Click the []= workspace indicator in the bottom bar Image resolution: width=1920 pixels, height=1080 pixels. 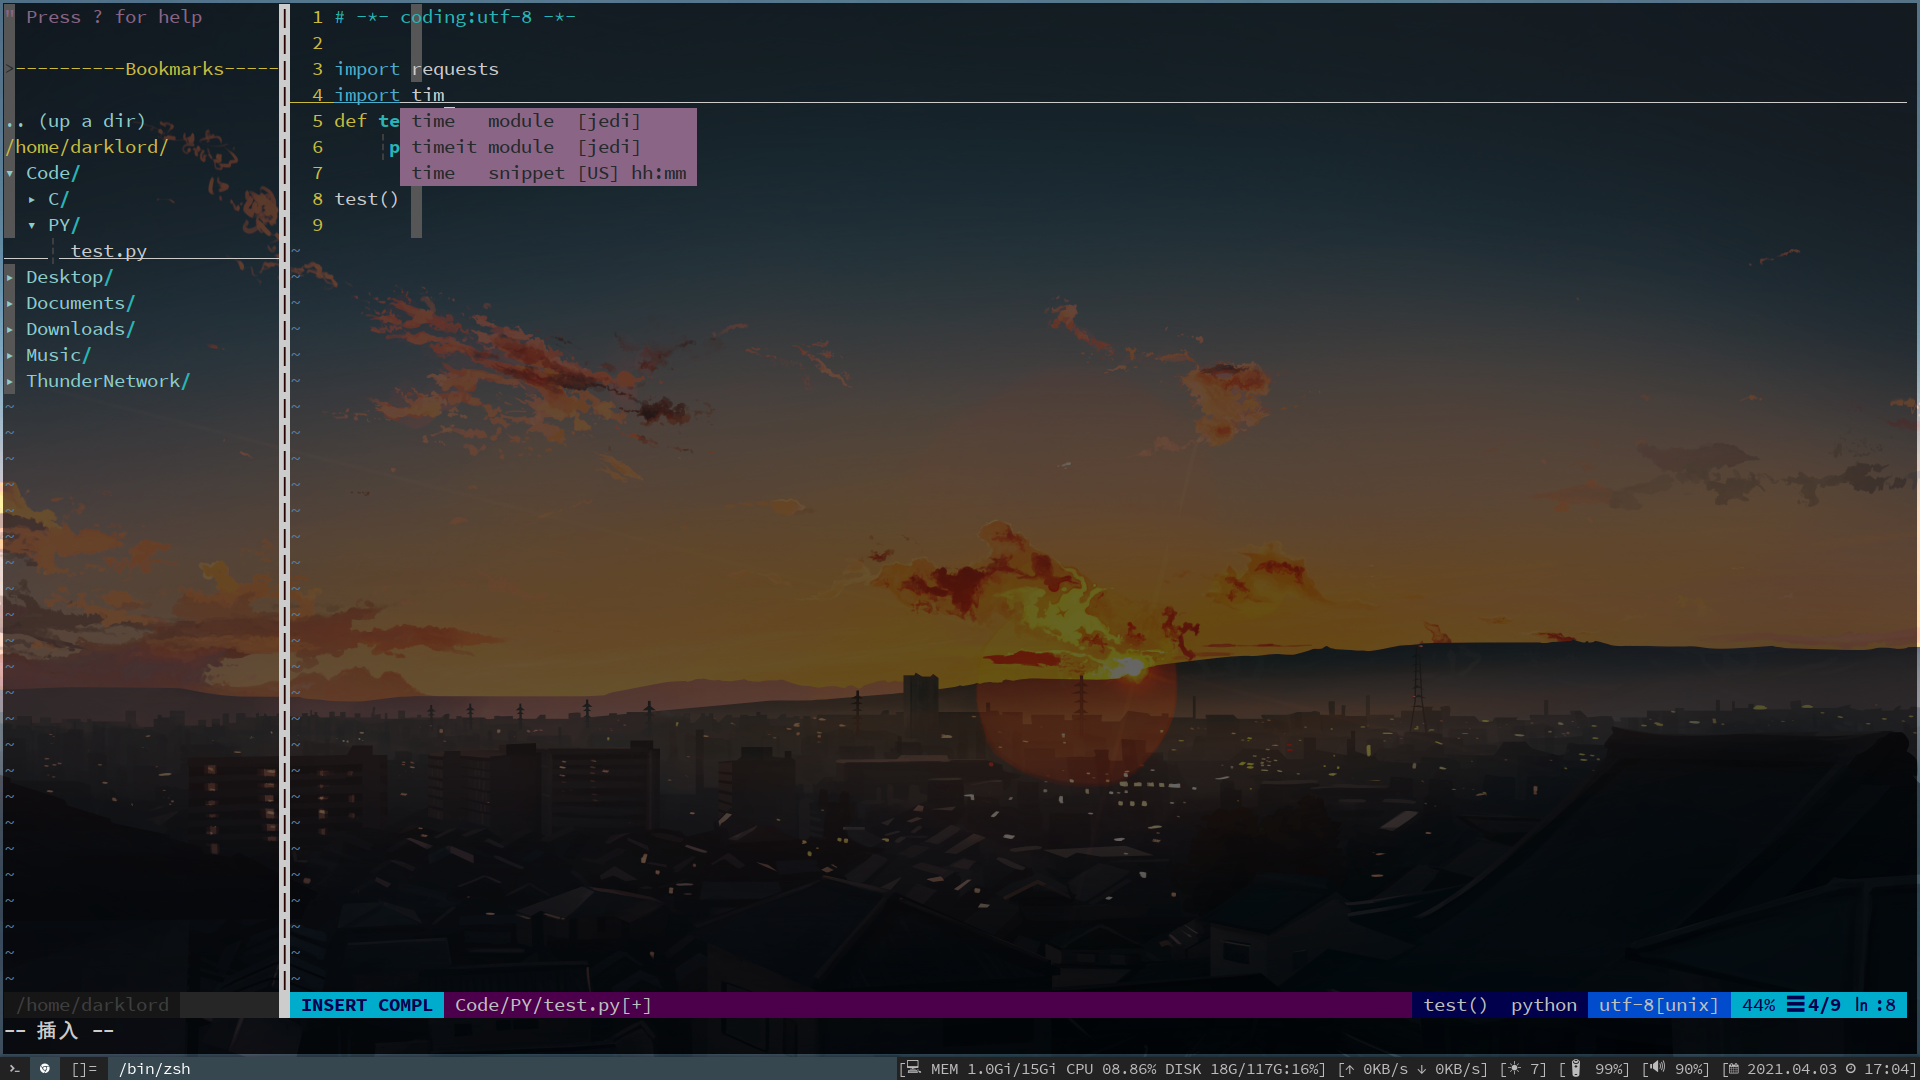[83, 1068]
